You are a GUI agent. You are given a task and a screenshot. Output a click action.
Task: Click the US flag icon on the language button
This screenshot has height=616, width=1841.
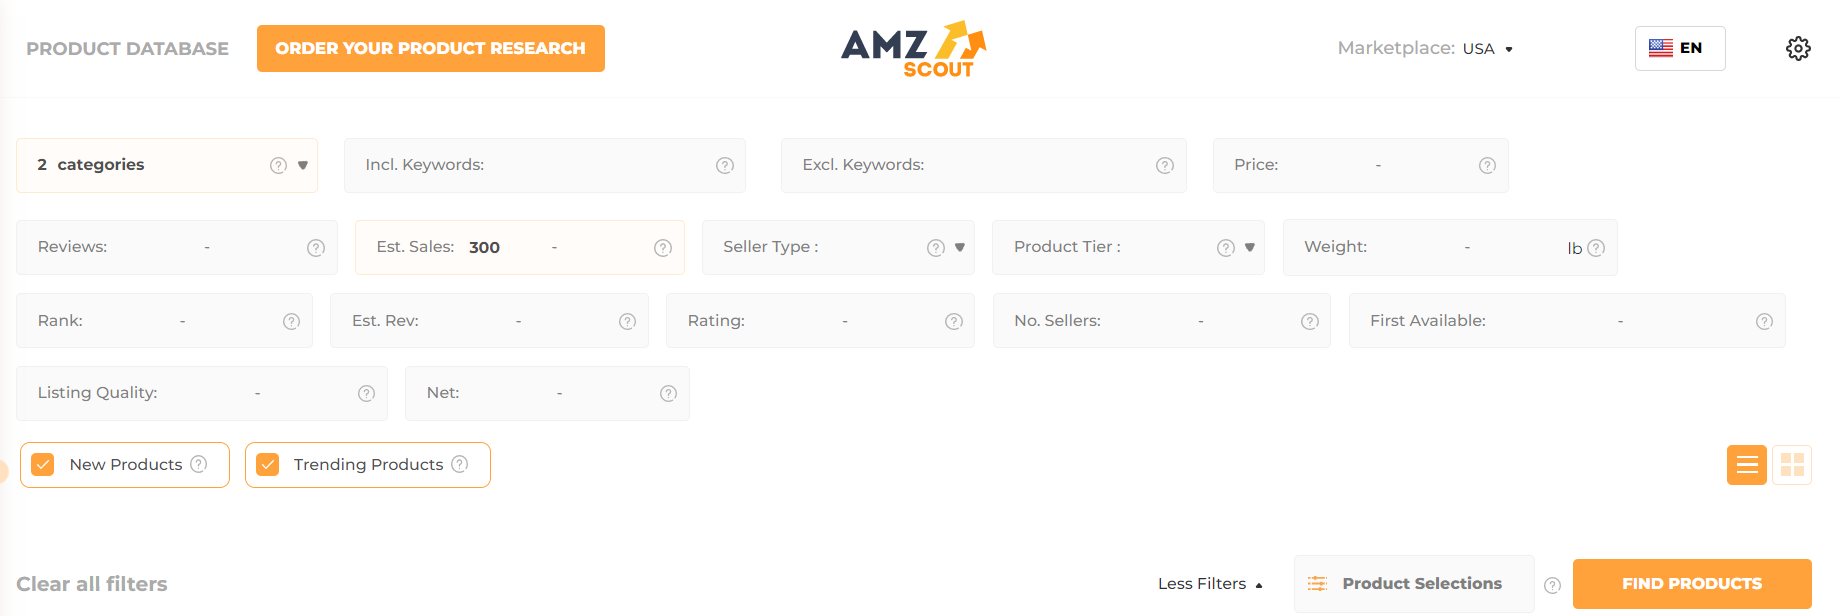1660,47
